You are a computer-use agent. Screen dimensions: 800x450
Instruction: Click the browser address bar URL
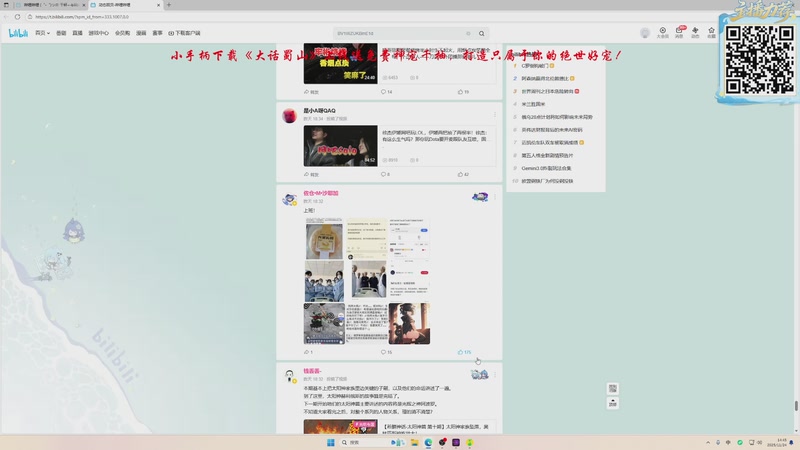coord(82,17)
